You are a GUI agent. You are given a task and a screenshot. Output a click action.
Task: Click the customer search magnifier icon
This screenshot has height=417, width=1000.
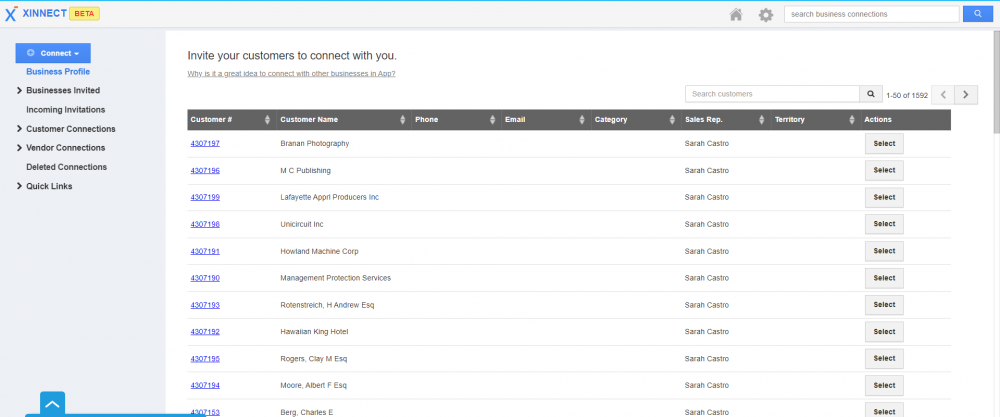click(871, 94)
